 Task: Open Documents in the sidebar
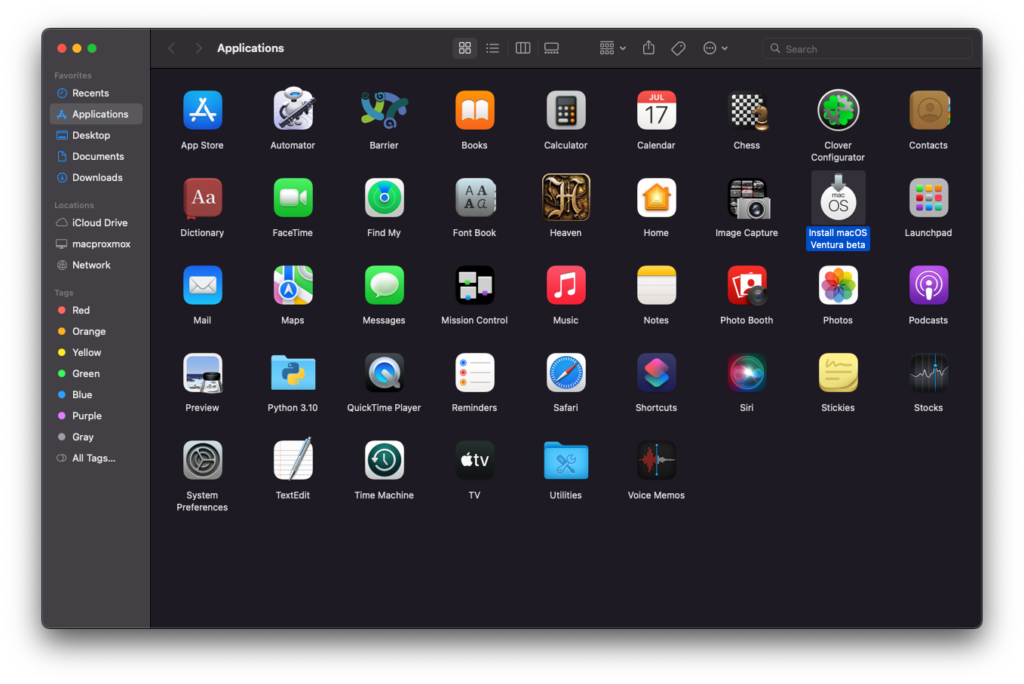point(96,156)
